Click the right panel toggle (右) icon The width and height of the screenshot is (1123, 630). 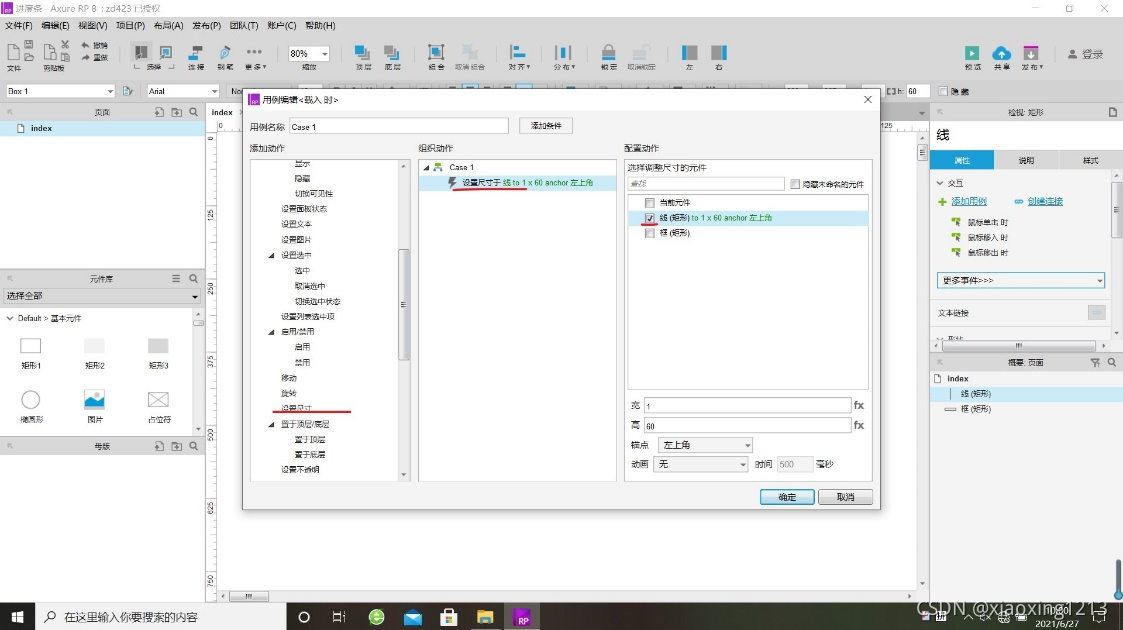719,52
